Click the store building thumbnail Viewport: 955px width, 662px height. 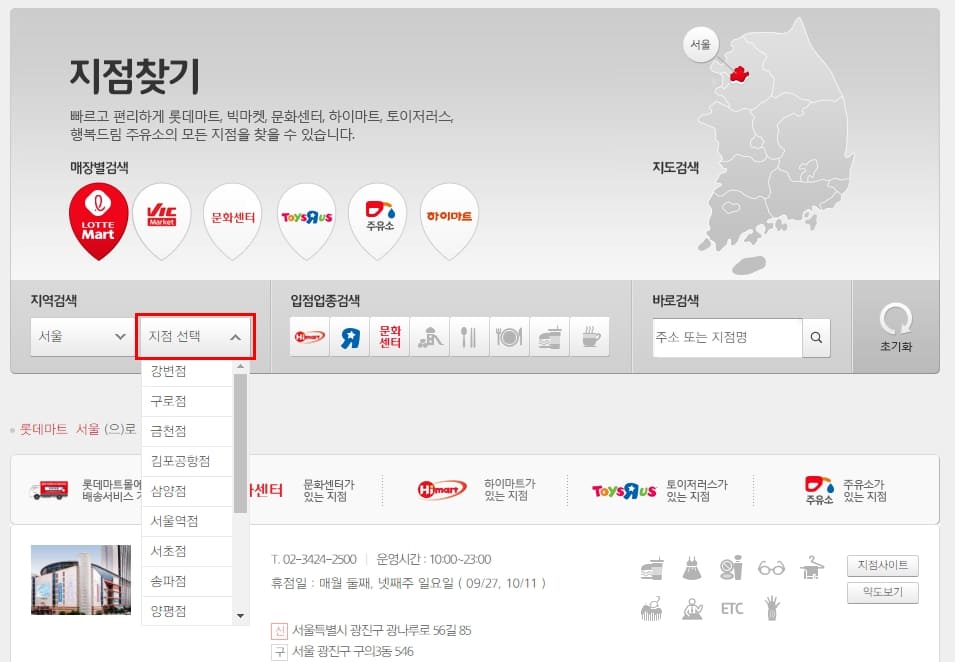coord(81,580)
